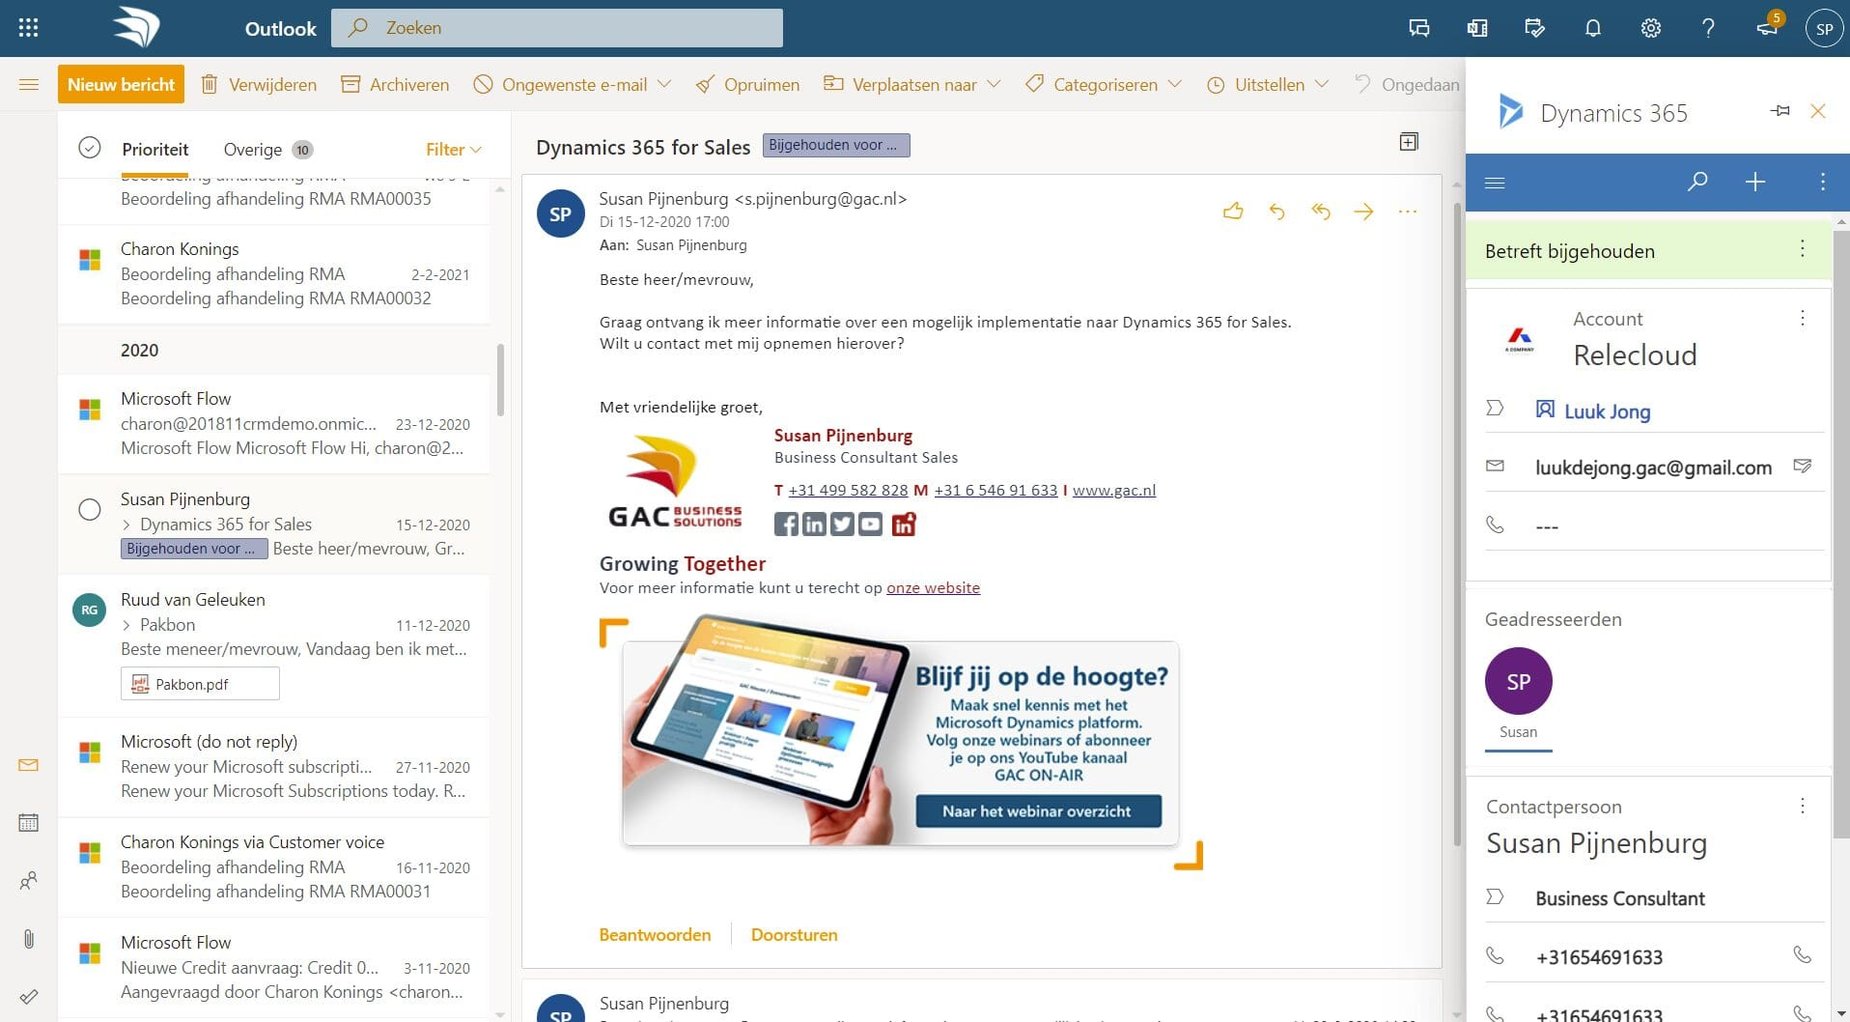Toggle the select-all messages circle
Image resolution: width=1850 pixels, height=1022 pixels.
click(90, 148)
